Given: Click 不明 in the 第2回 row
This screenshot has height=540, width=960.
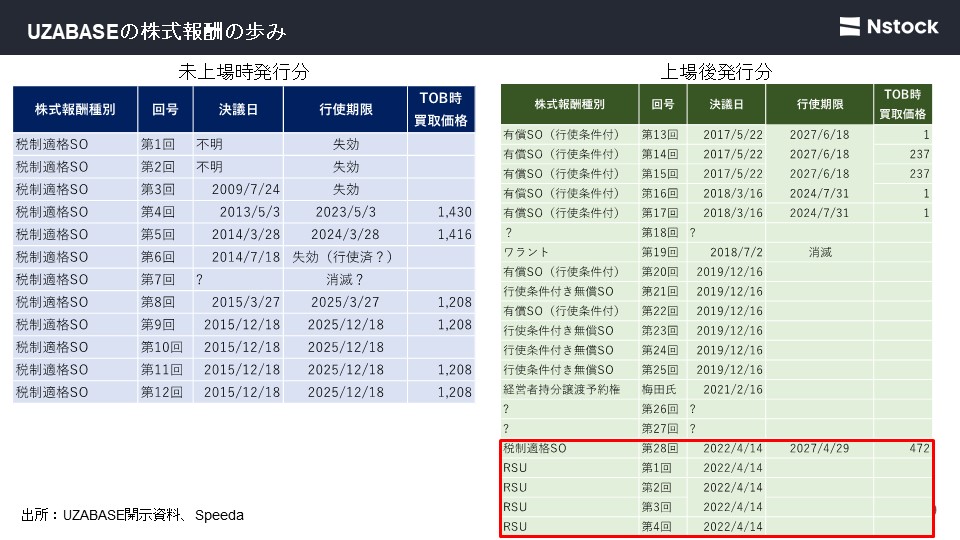Looking at the screenshot, I should tap(209, 167).
